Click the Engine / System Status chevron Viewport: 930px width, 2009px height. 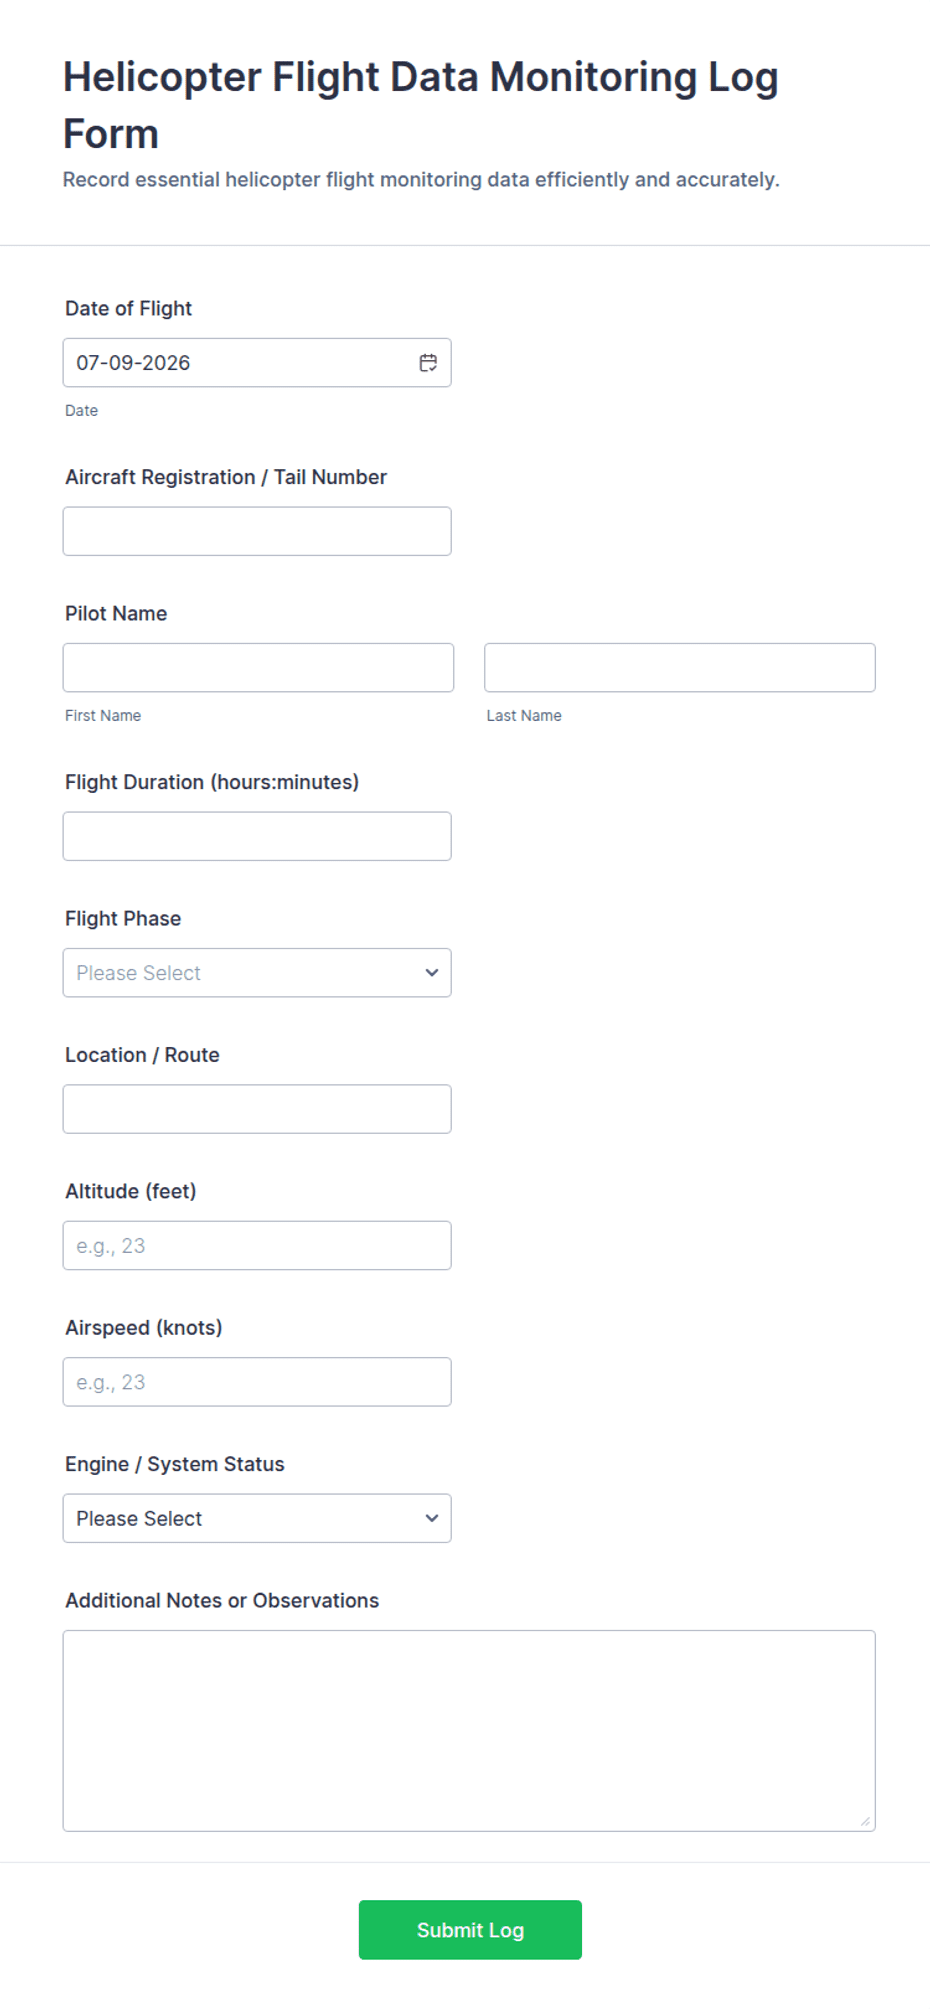click(x=431, y=1518)
